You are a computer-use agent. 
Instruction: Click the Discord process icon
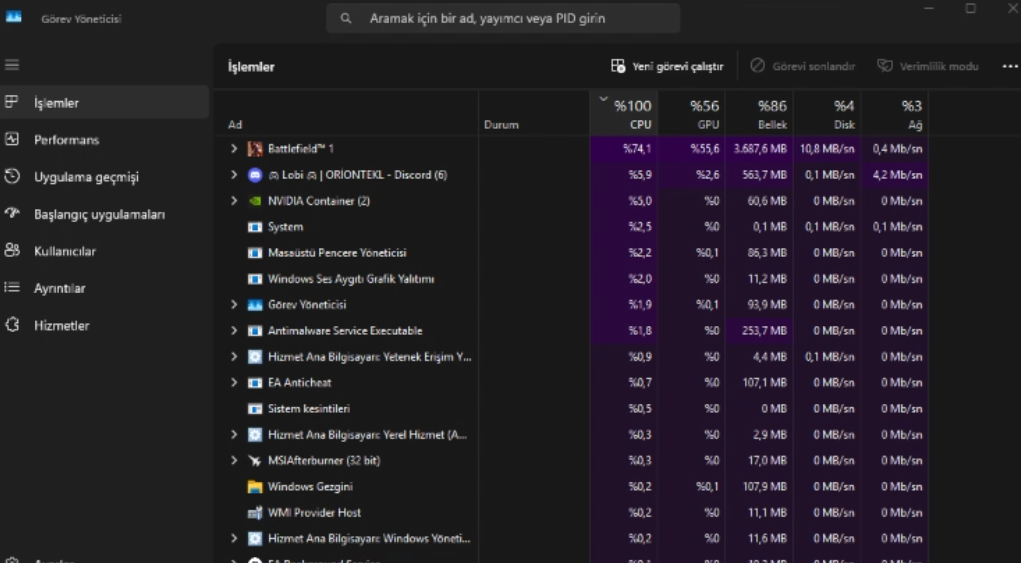[255, 175]
